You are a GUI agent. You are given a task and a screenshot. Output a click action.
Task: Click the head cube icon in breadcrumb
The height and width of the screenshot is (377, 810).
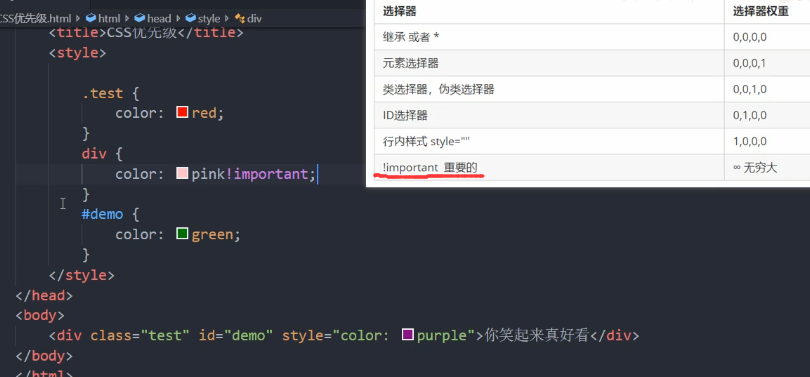139,19
